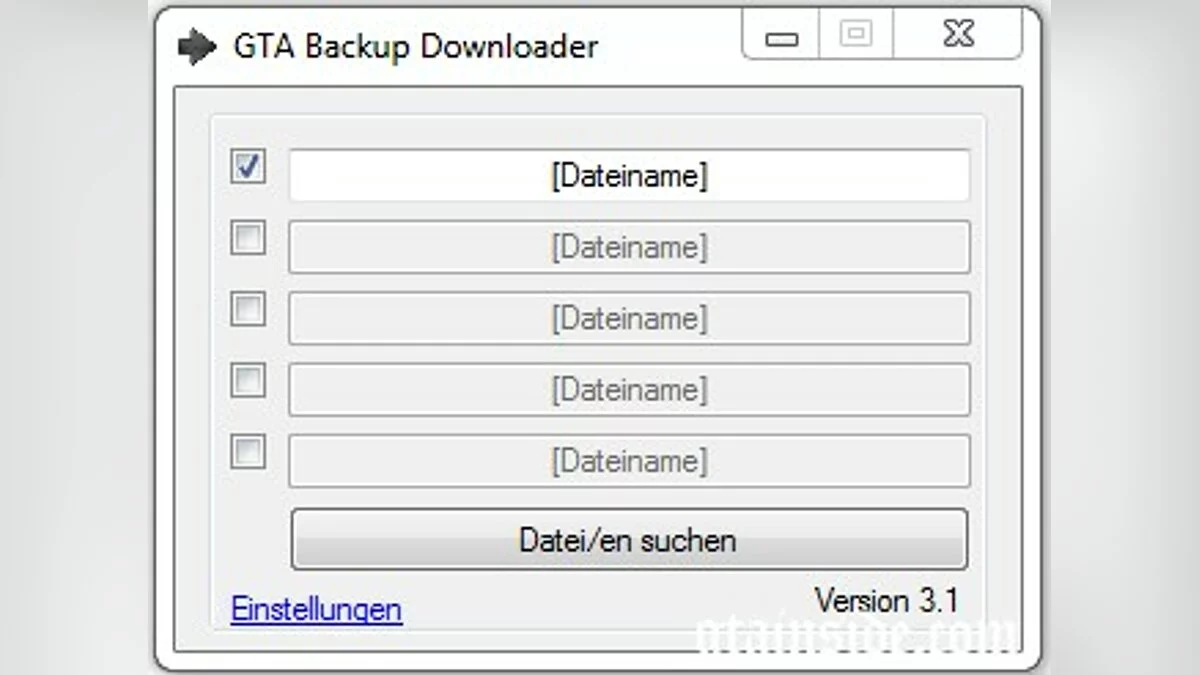Viewport: 1200px width, 675px height.
Task: Click the Version 3.1 label
Action: click(888, 600)
